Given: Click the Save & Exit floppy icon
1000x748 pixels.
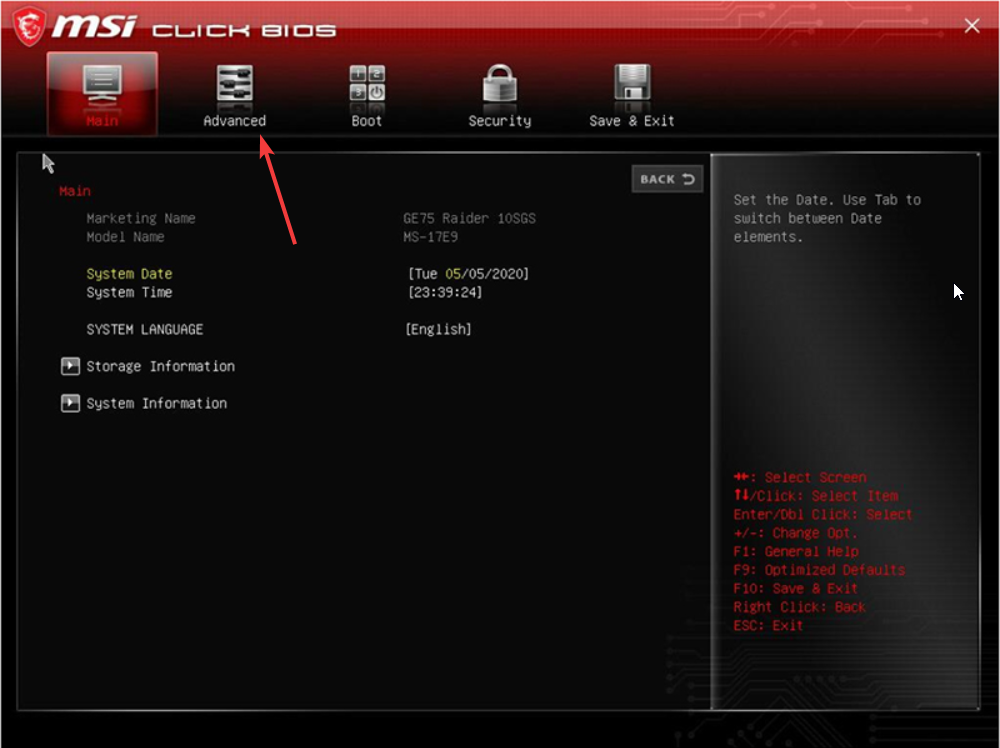Looking at the screenshot, I should [x=631, y=83].
